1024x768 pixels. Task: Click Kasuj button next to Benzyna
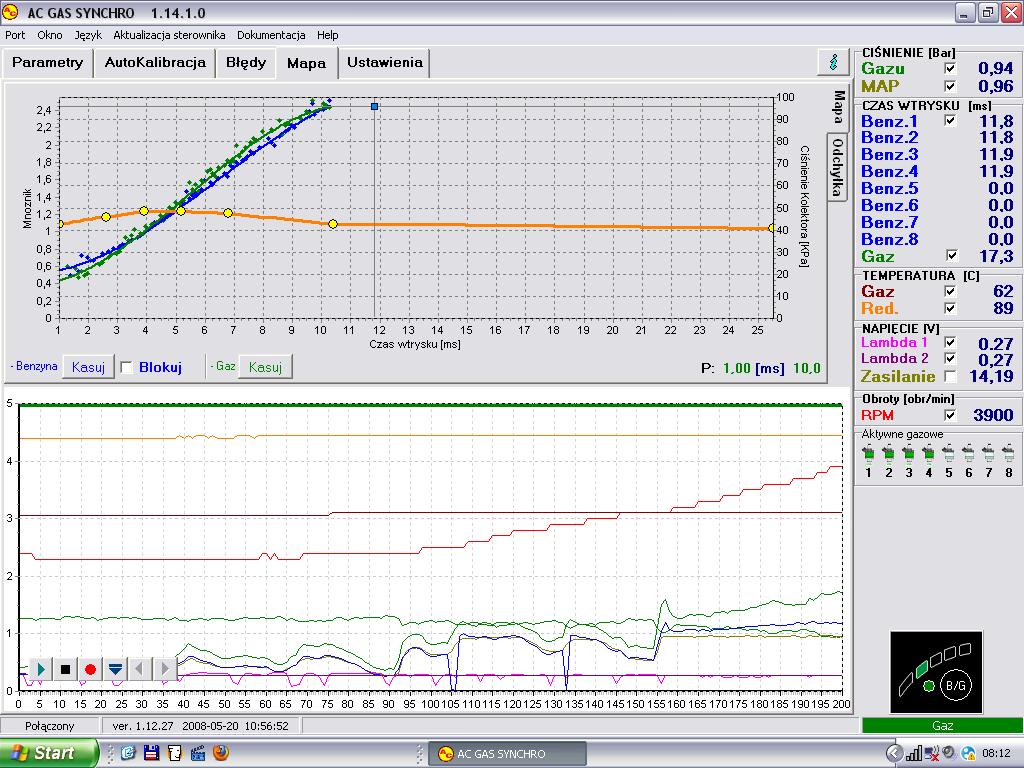tap(87, 367)
